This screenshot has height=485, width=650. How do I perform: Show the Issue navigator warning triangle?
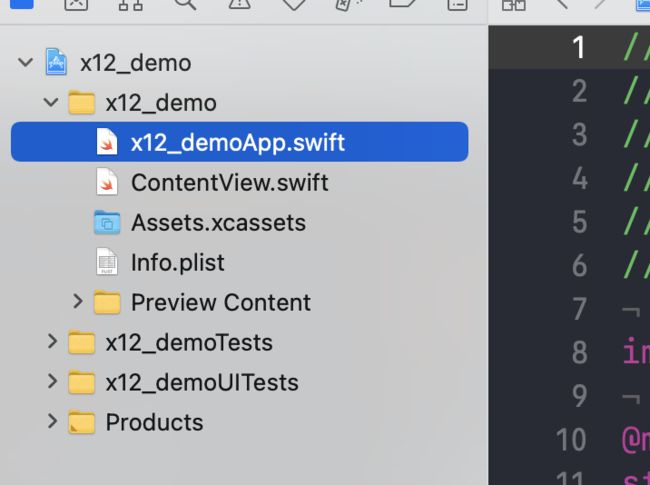point(239,4)
